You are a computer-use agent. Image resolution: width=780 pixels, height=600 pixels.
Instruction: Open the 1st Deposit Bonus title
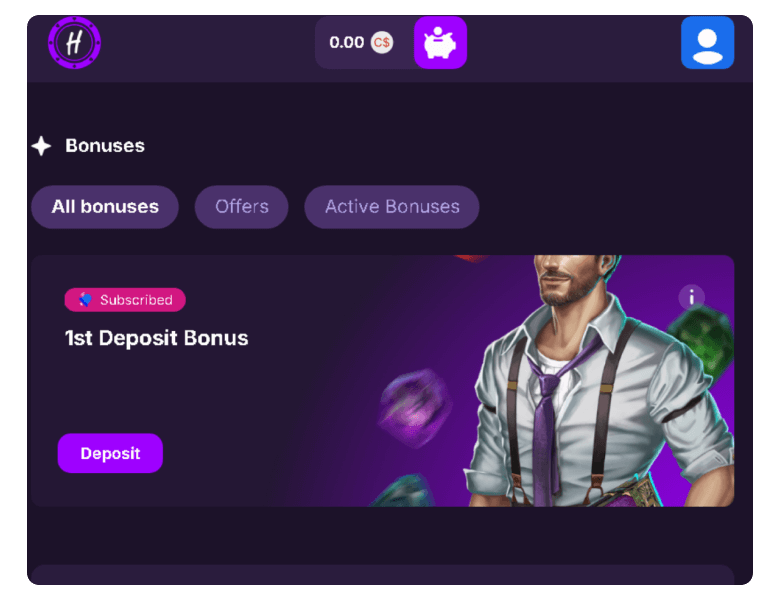tap(157, 338)
